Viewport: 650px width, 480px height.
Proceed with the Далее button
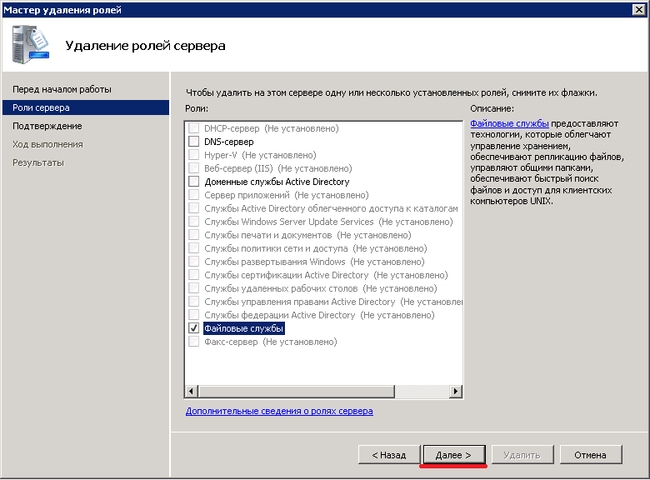pyautogui.click(x=454, y=455)
